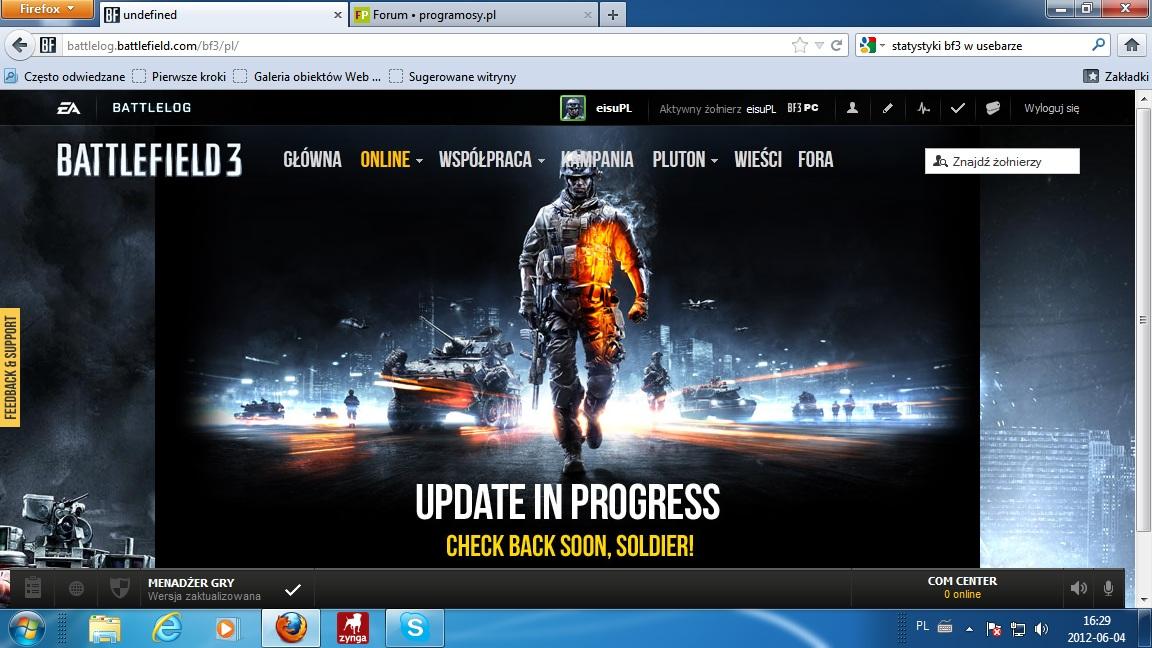Open the Często odwiedzane bookmarks folder
1152x648 pixels.
pos(65,76)
